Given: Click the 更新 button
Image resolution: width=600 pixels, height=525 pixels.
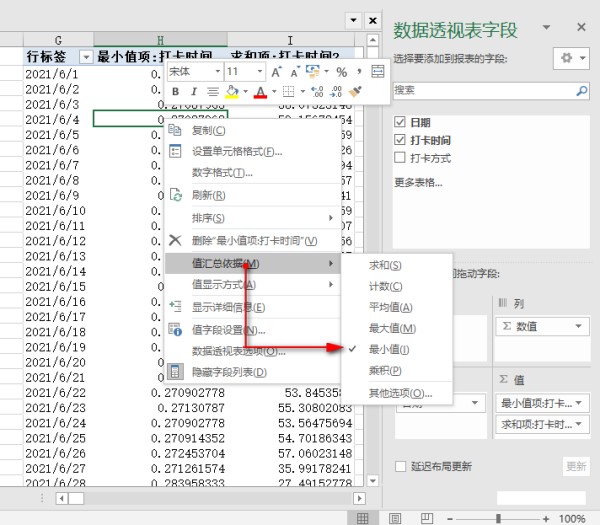Looking at the screenshot, I should point(576,466).
